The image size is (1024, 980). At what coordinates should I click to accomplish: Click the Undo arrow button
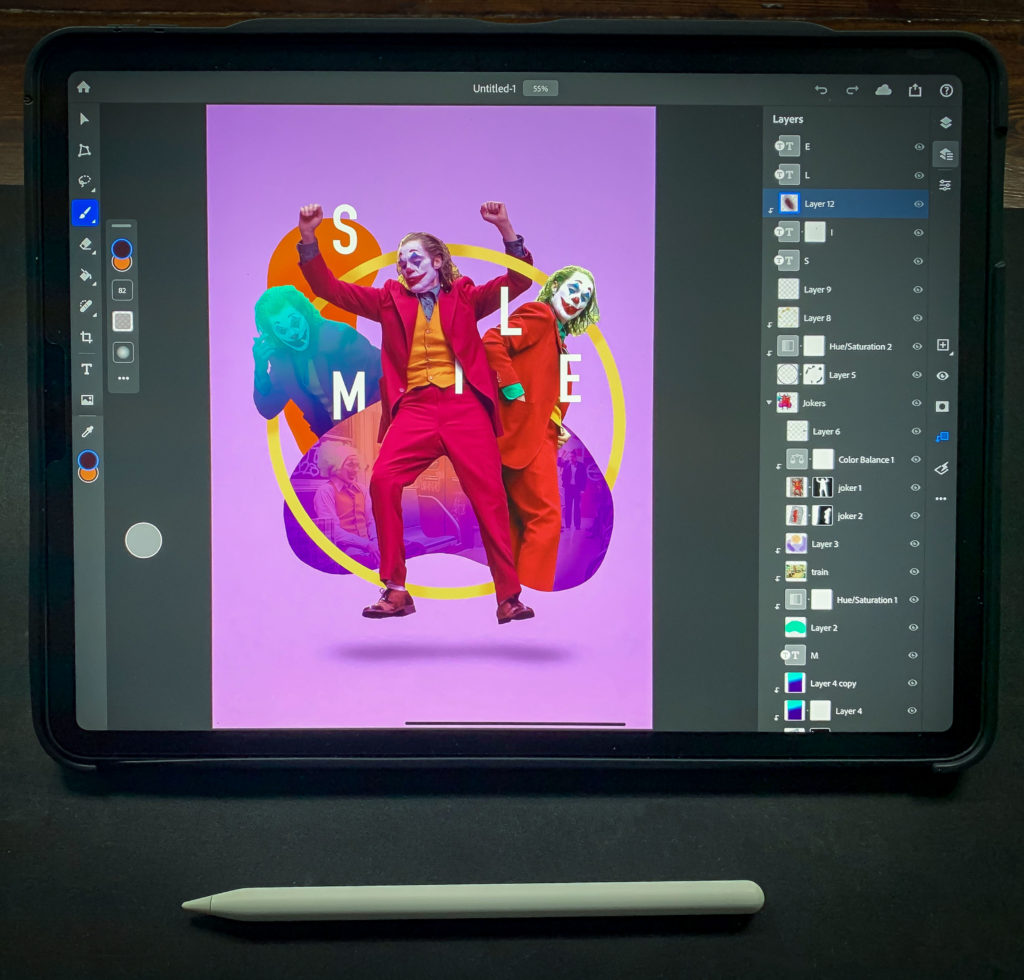tap(821, 90)
